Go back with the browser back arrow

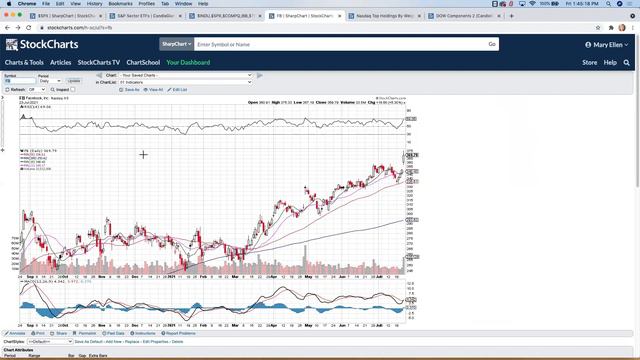(7, 28)
